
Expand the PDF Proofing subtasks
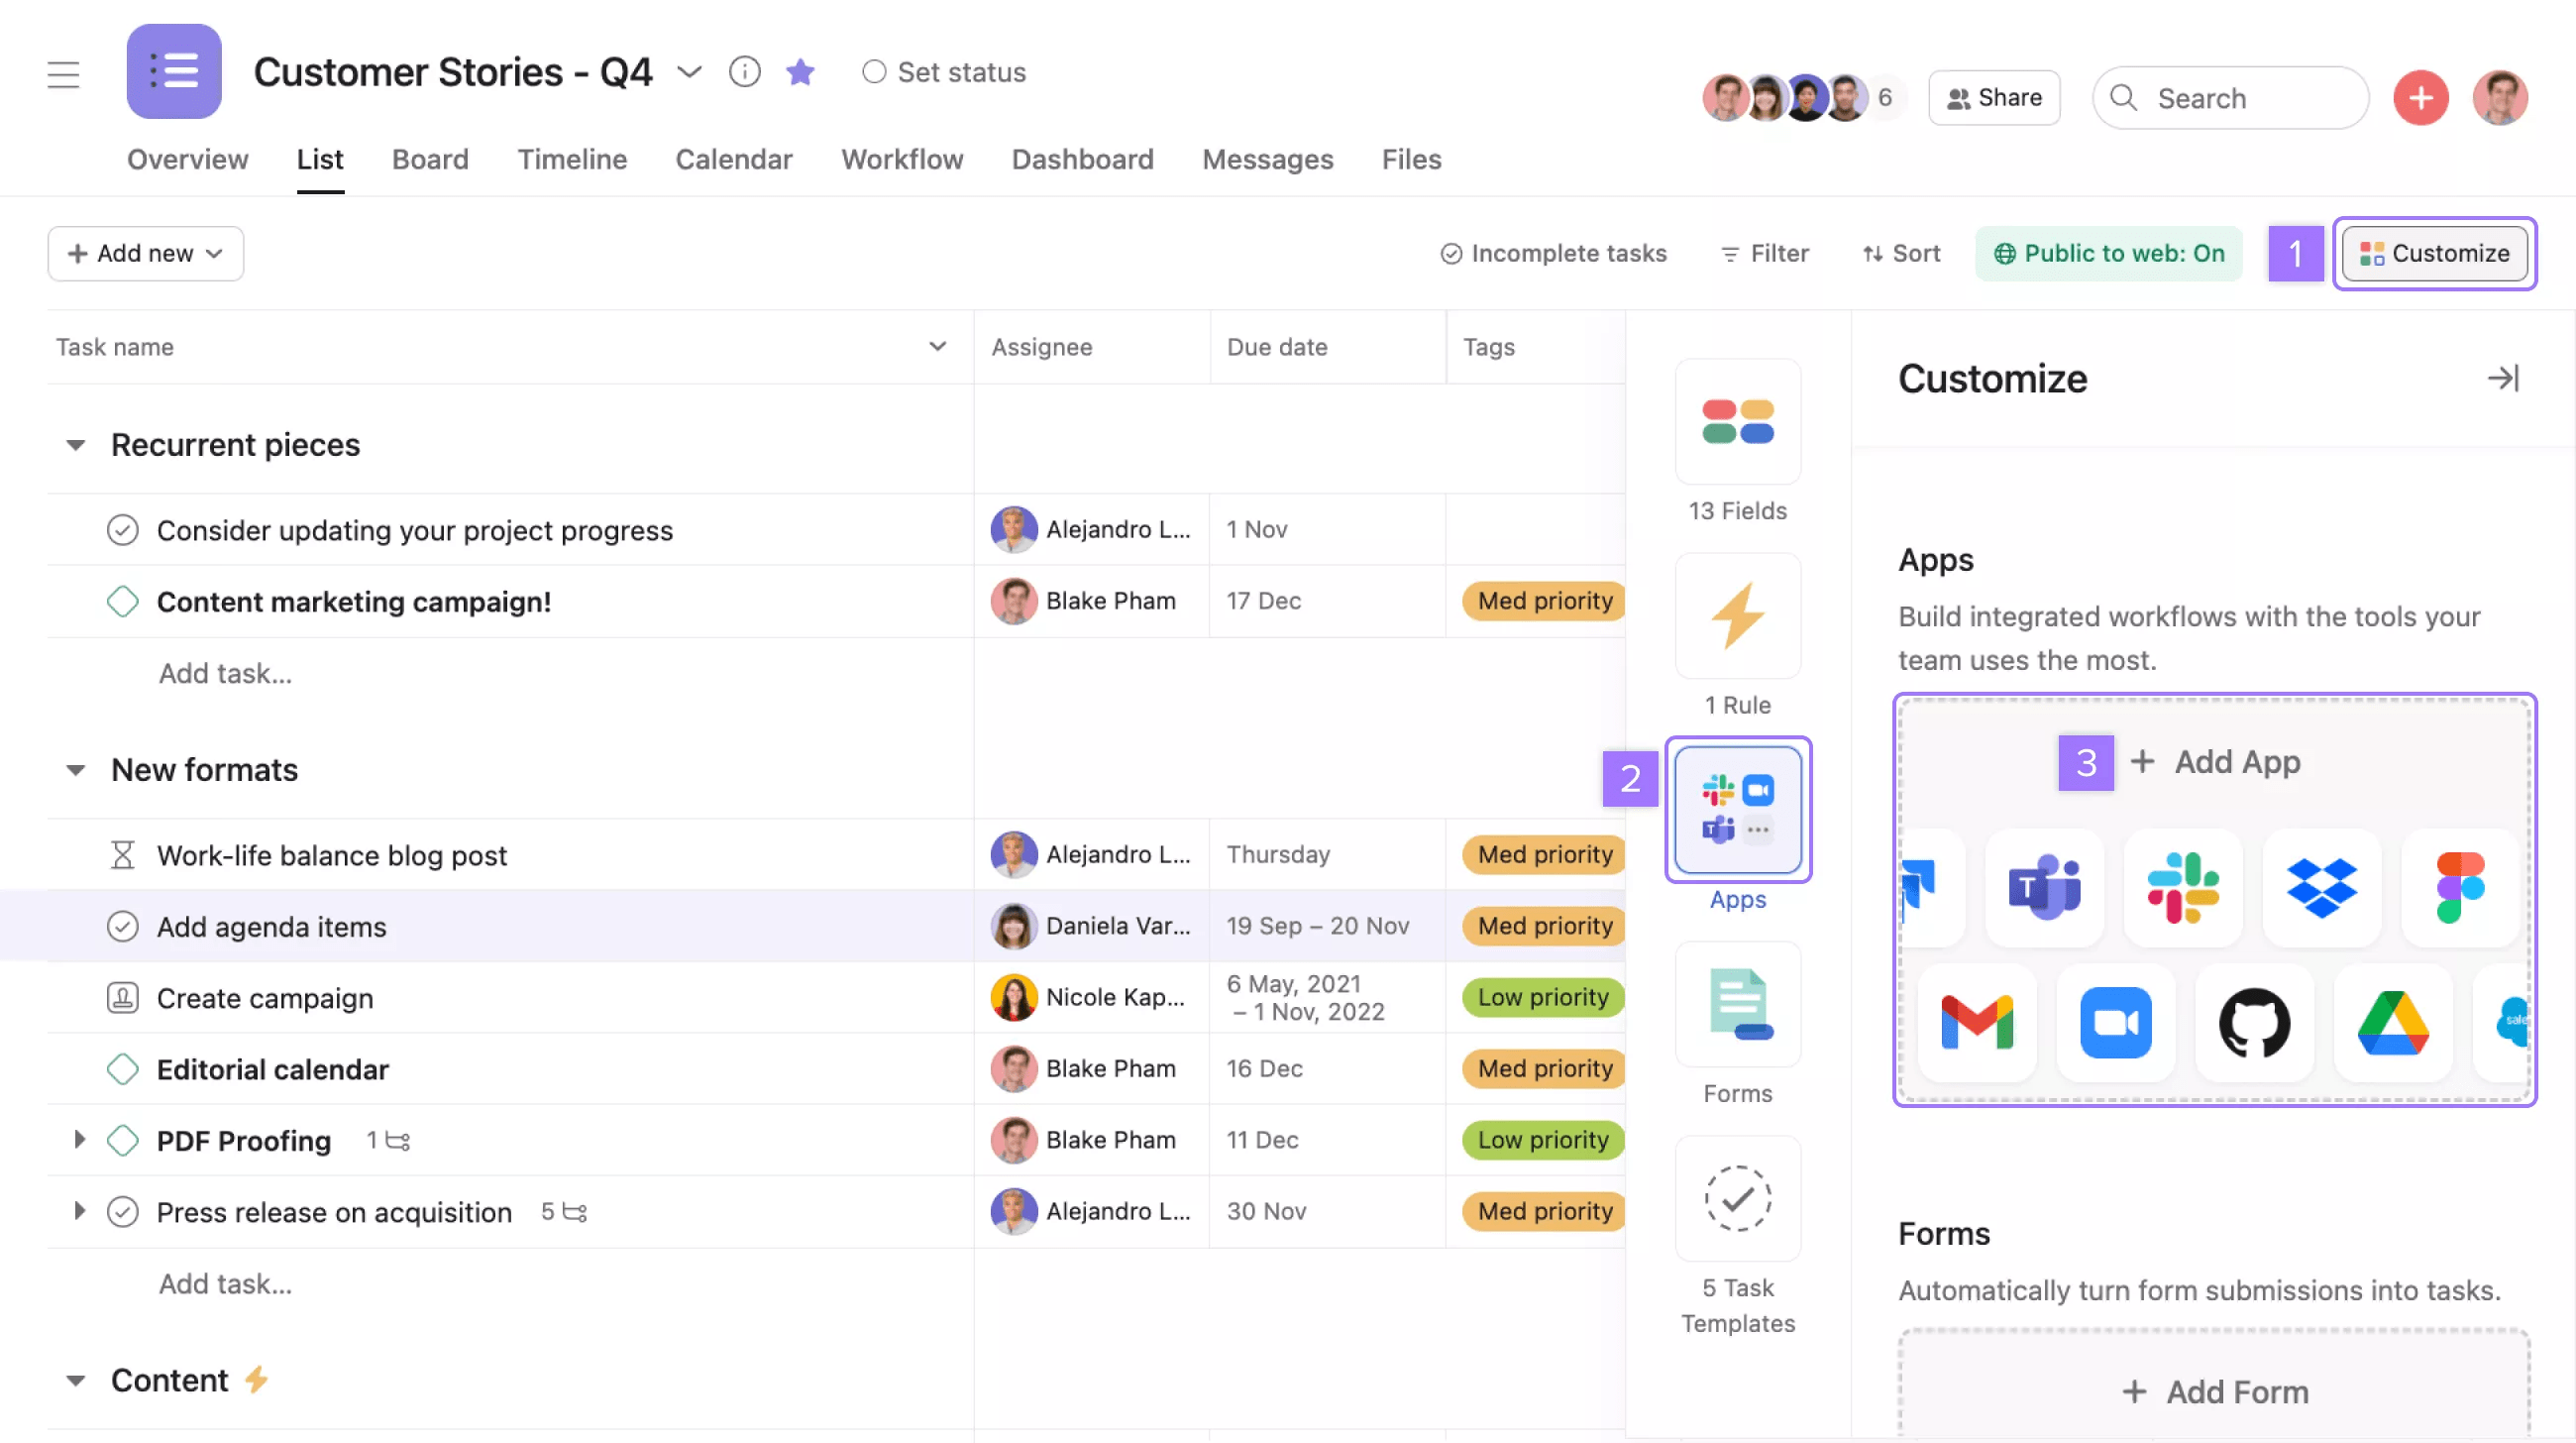pyautogui.click(x=79, y=1140)
